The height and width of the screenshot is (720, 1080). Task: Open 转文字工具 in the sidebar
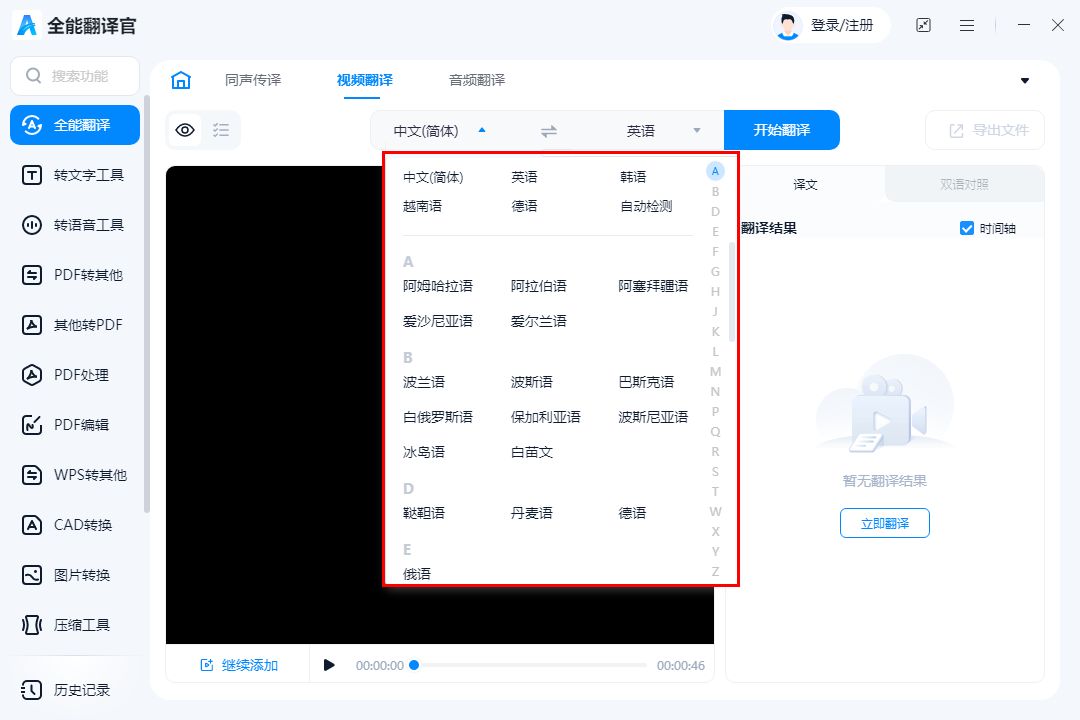75,175
